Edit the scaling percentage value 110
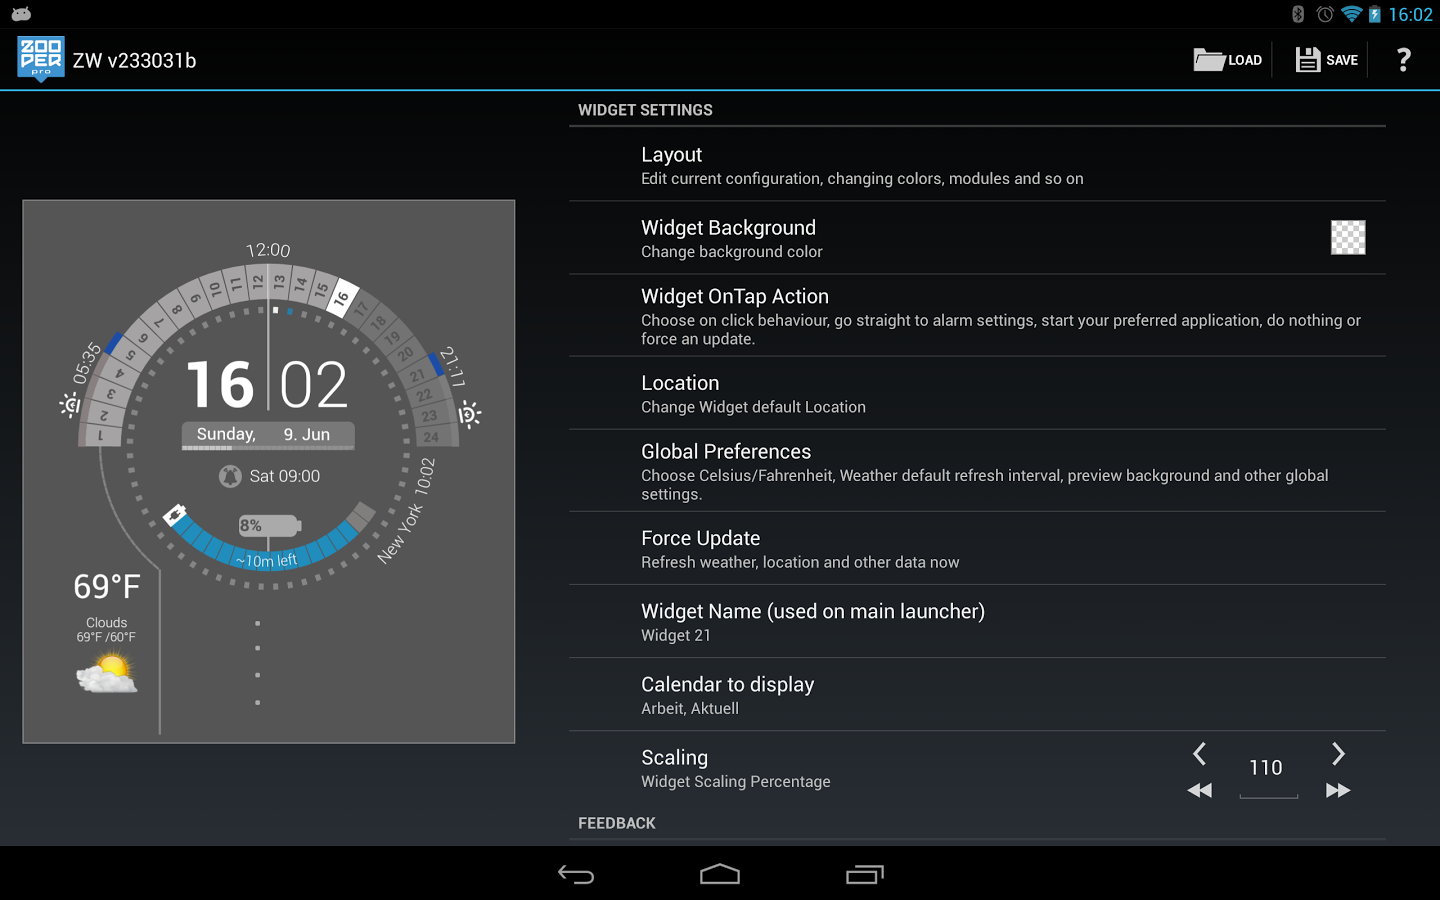This screenshot has height=900, width=1440. (x=1266, y=767)
